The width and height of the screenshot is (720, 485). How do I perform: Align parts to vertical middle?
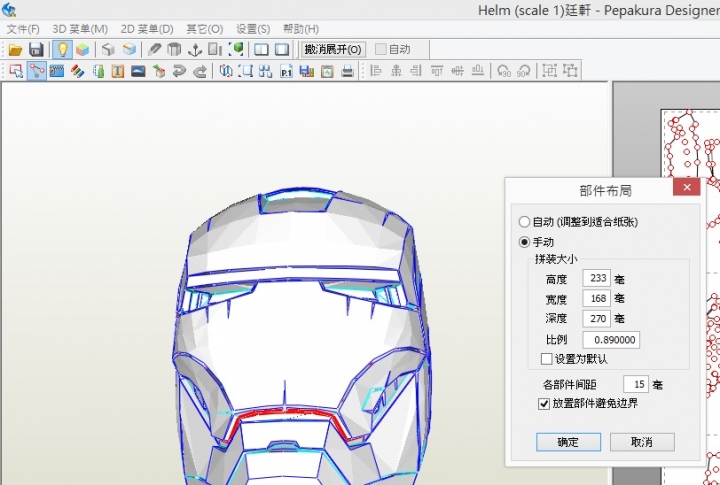[x=457, y=71]
